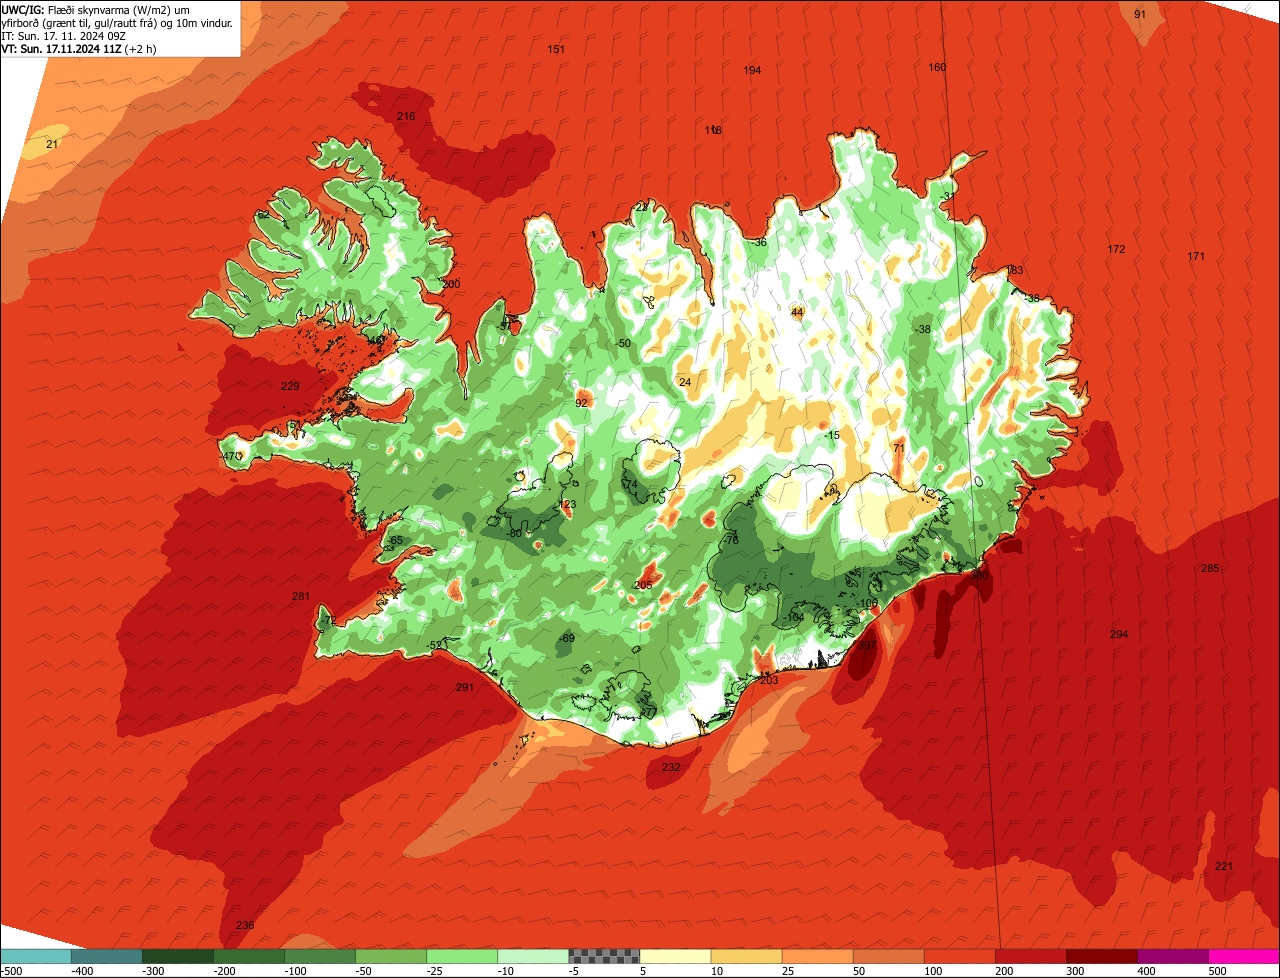
Task: Click the checkered -5 to 5 legend swatch
Action: tap(604, 956)
